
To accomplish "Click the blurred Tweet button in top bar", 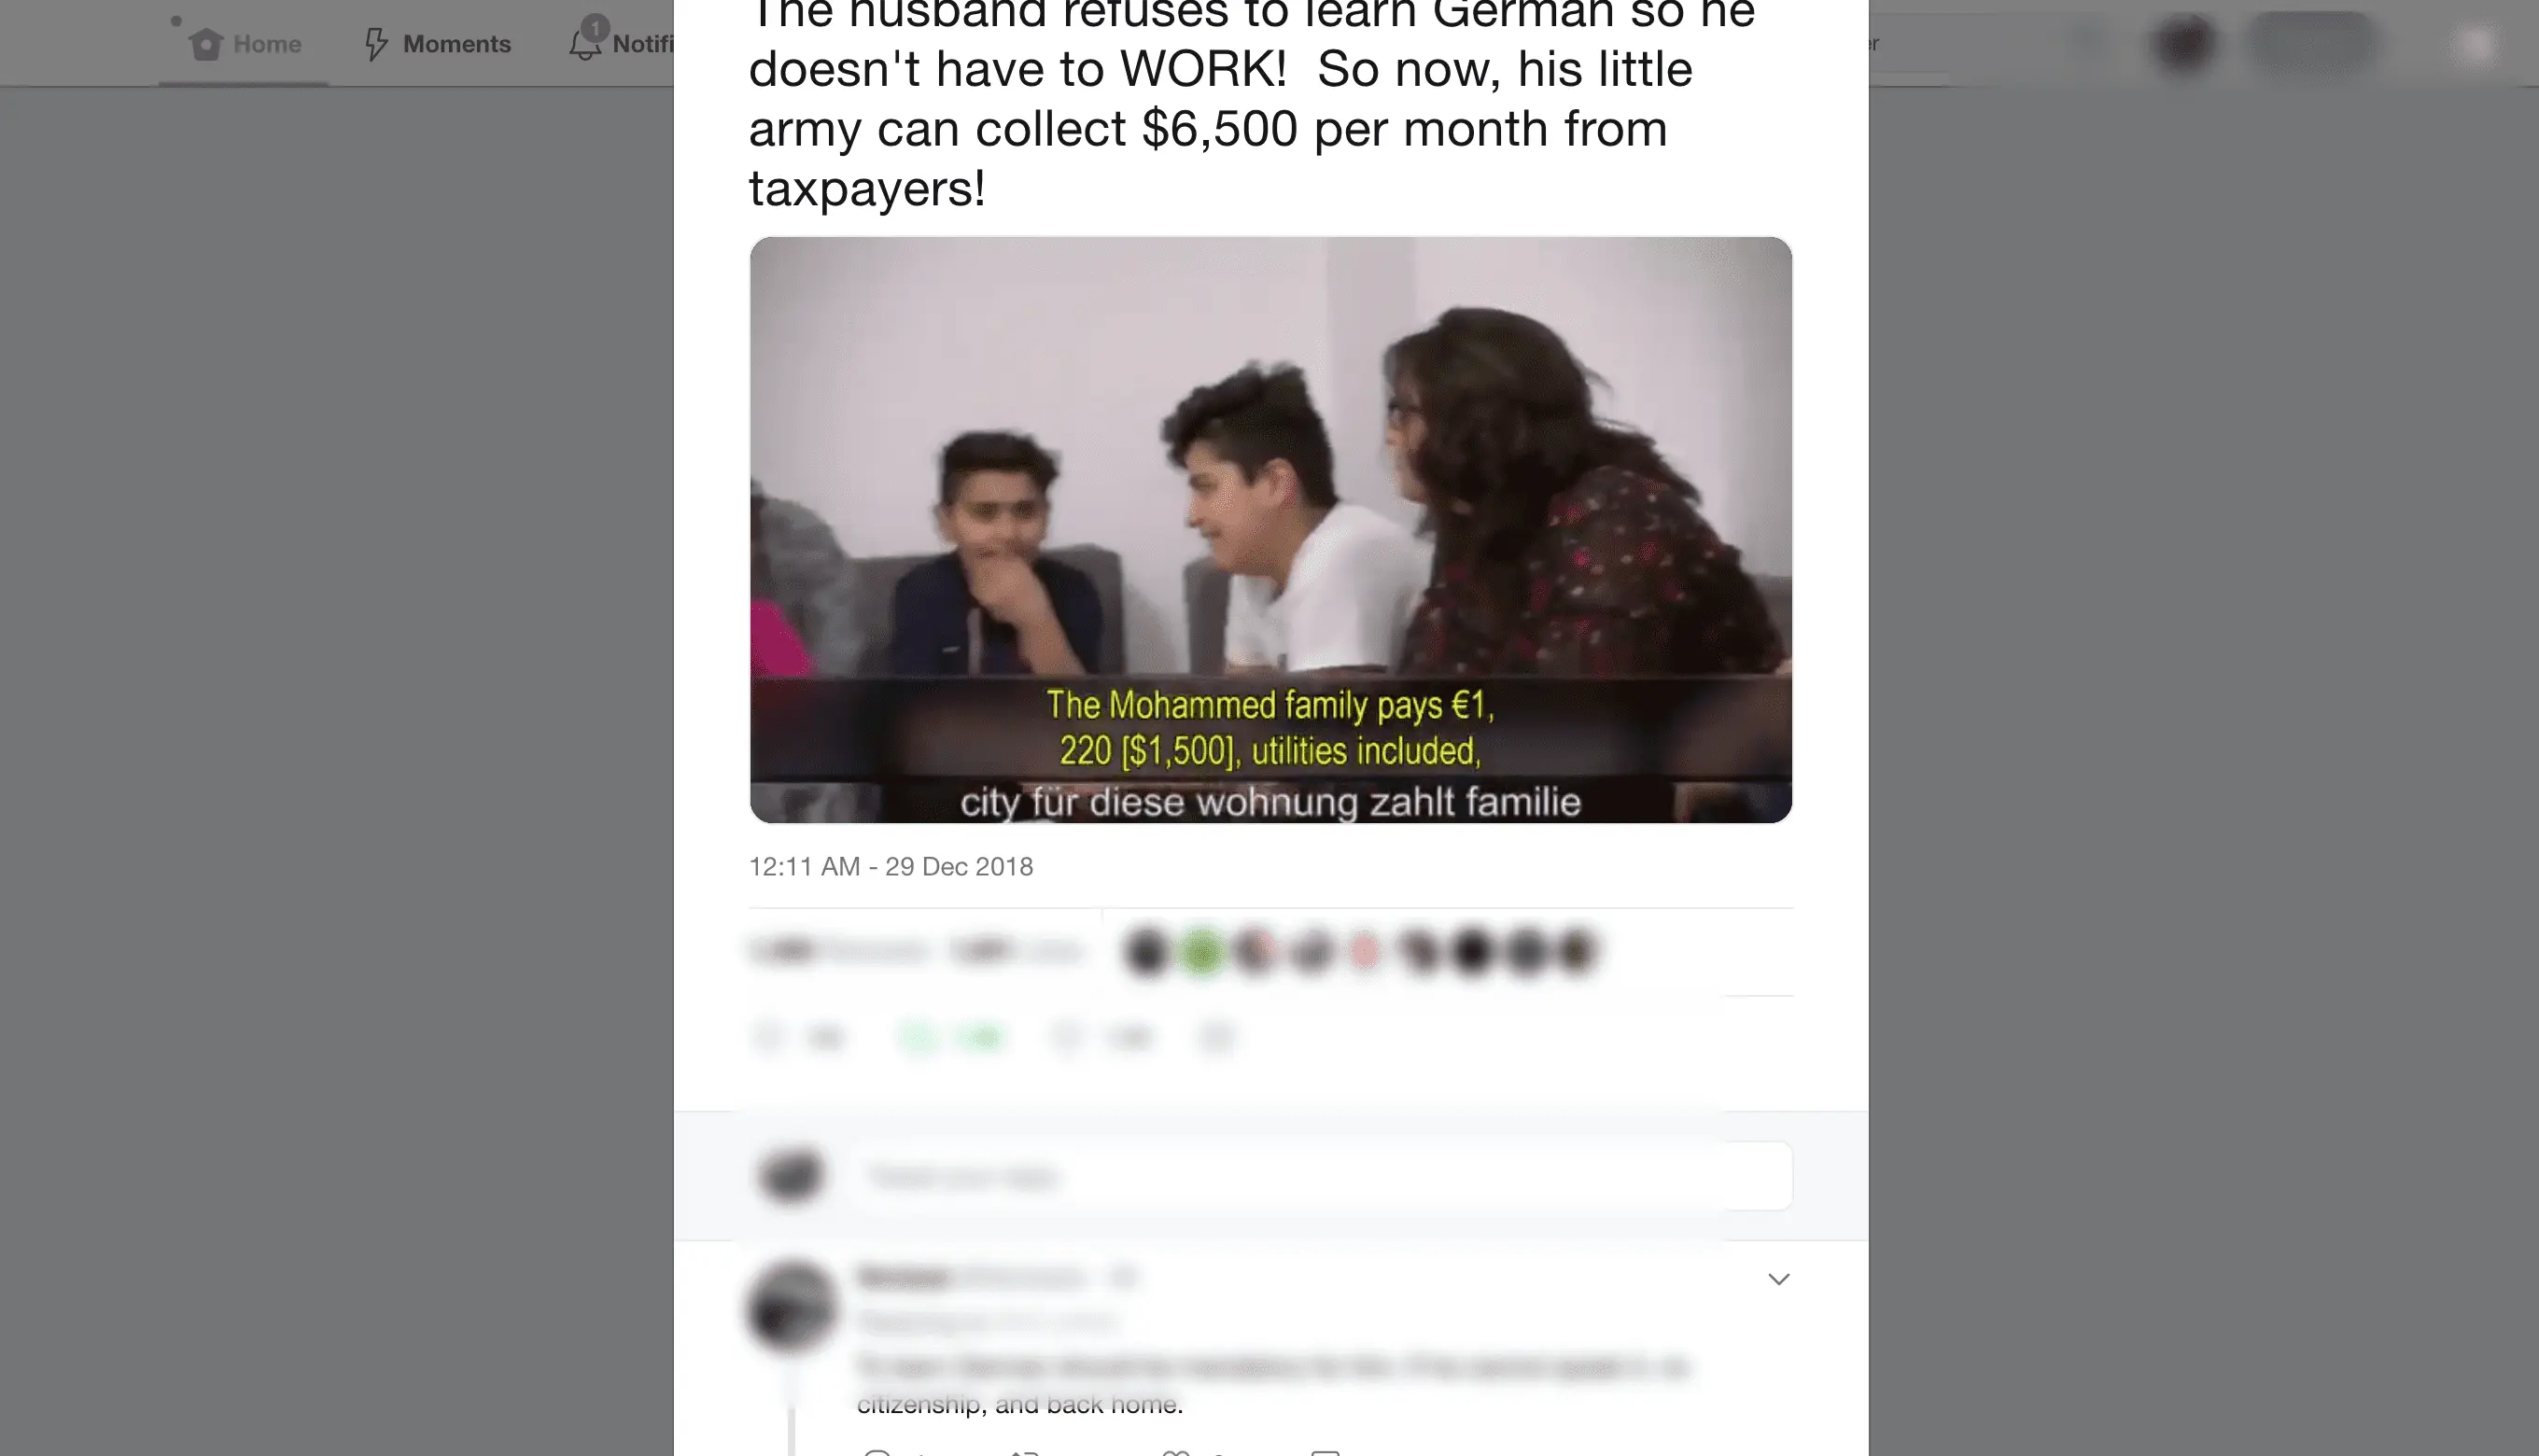I will point(2312,44).
